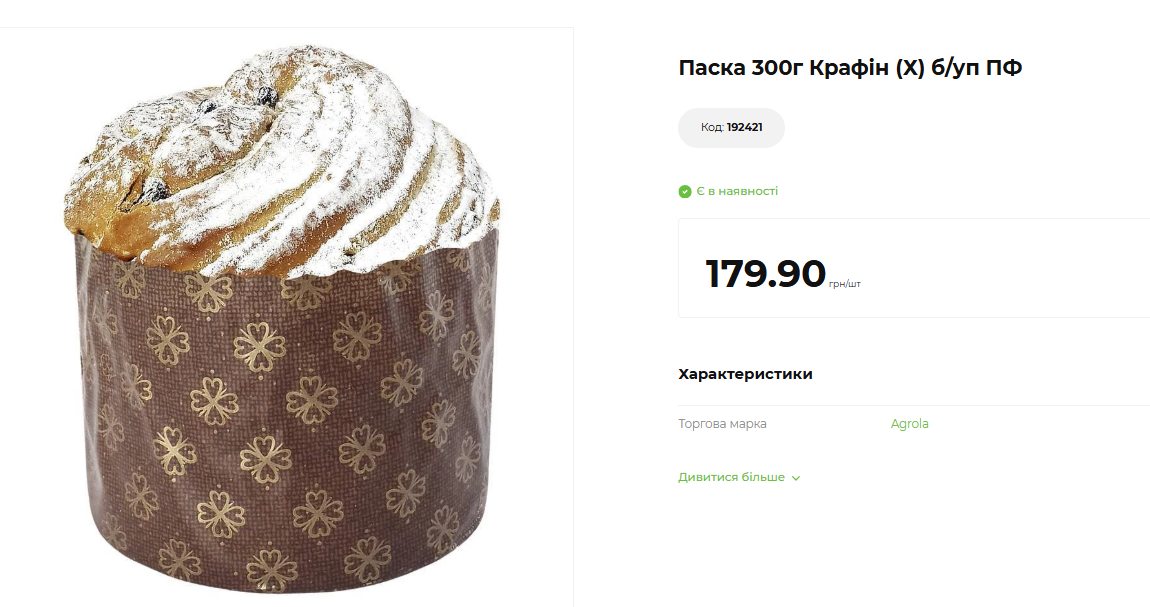Open the Agrola brand page
Image resolution: width=1150 pixels, height=607 pixels.
pyautogui.click(x=908, y=423)
